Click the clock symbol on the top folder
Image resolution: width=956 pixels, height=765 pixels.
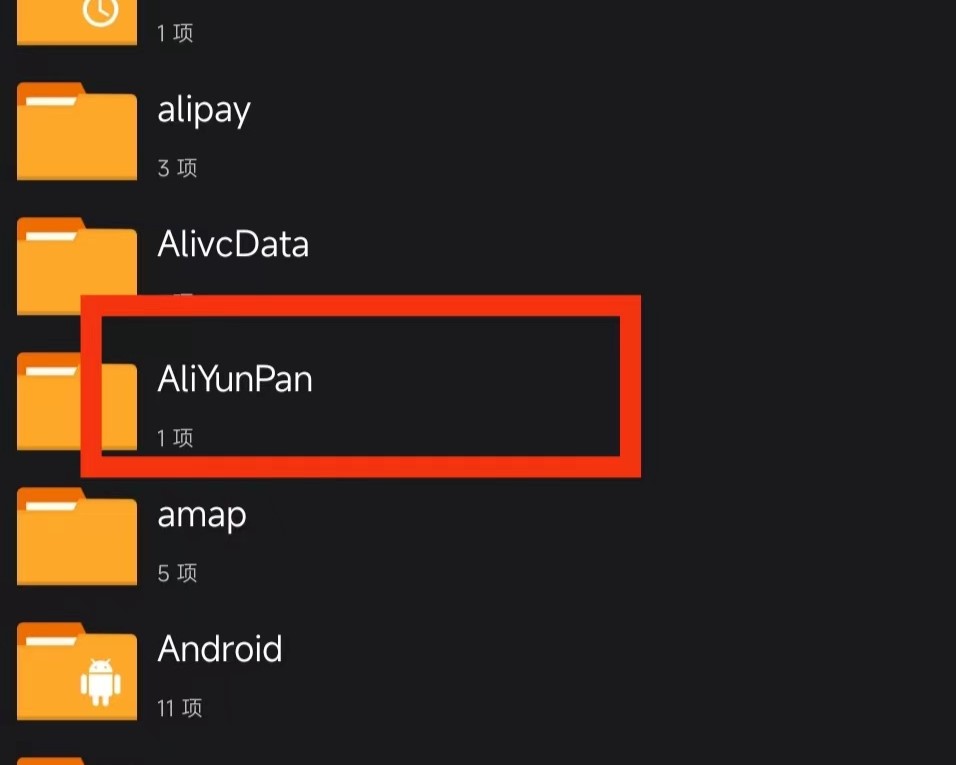click(x=101, y=12)
